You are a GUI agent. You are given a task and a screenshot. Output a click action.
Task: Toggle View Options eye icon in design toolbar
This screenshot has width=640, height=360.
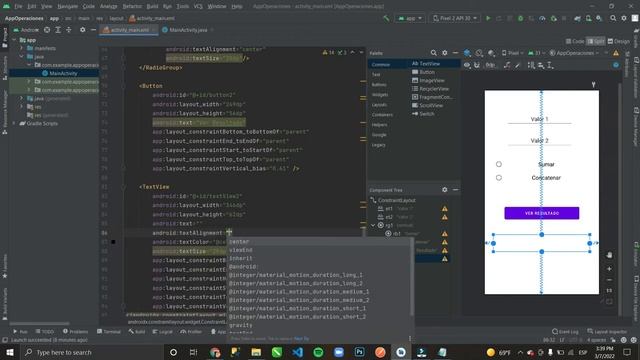[x=467, y=65]
